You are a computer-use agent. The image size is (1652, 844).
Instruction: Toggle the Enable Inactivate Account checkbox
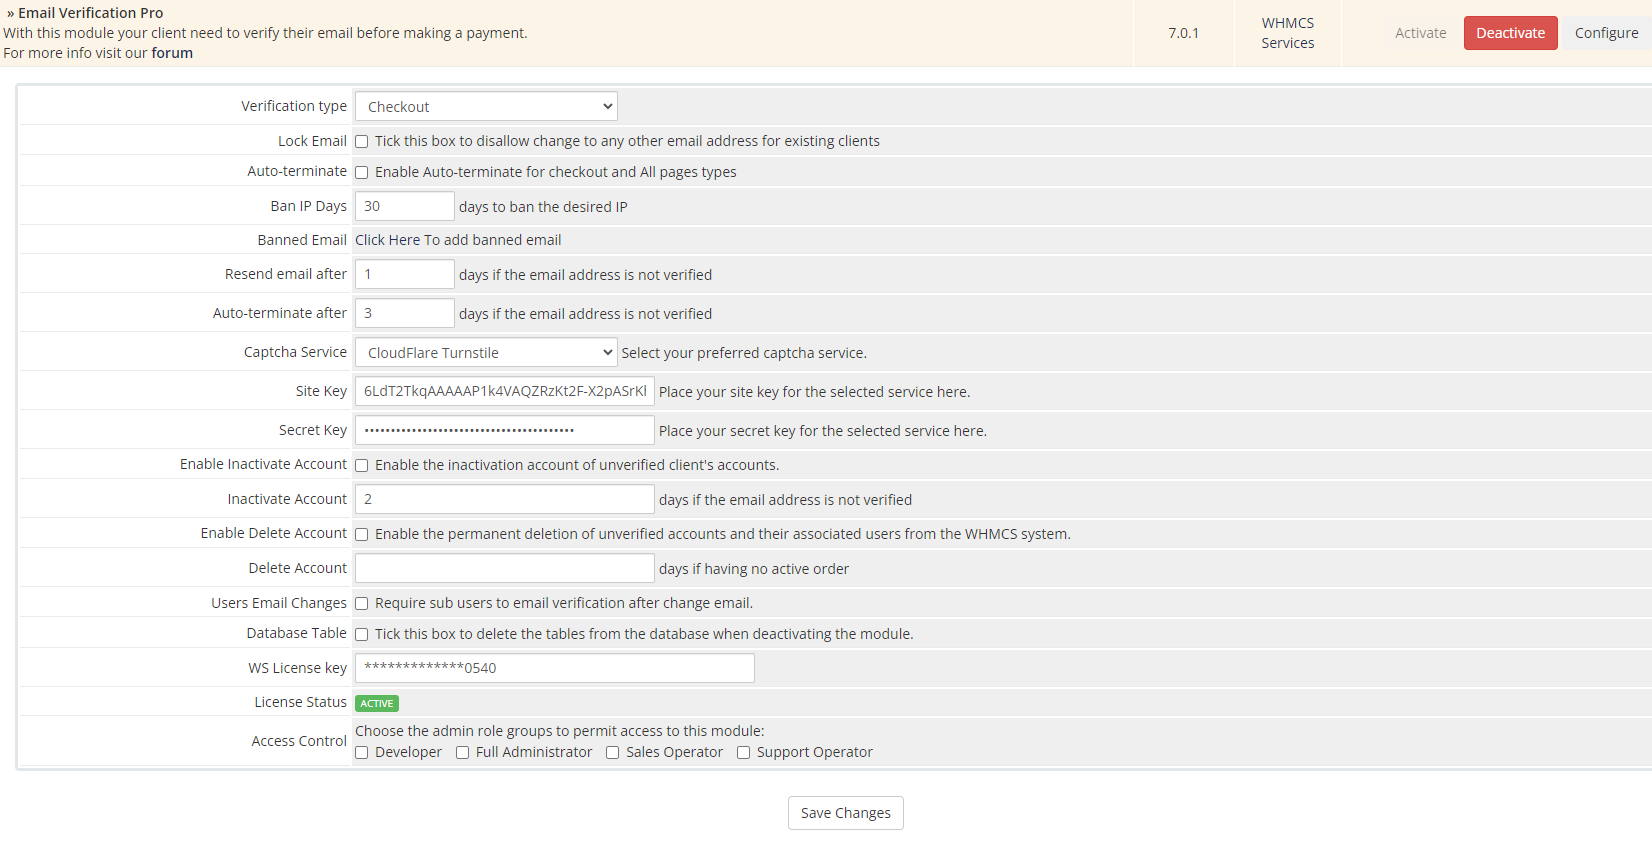362,466
